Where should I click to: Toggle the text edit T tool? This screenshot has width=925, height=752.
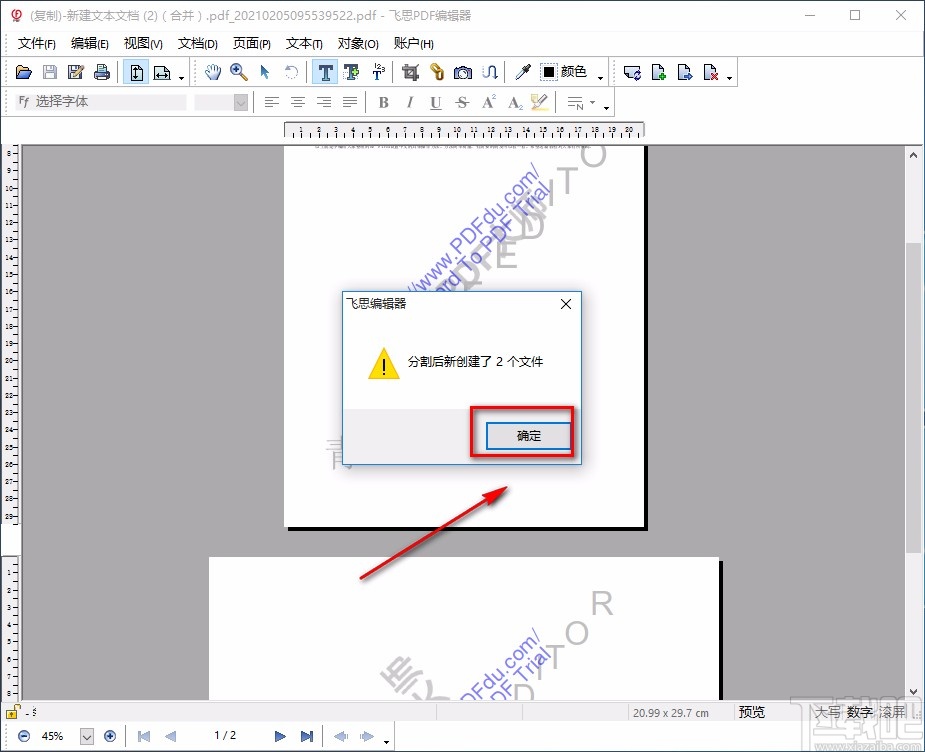click(325, 73)
